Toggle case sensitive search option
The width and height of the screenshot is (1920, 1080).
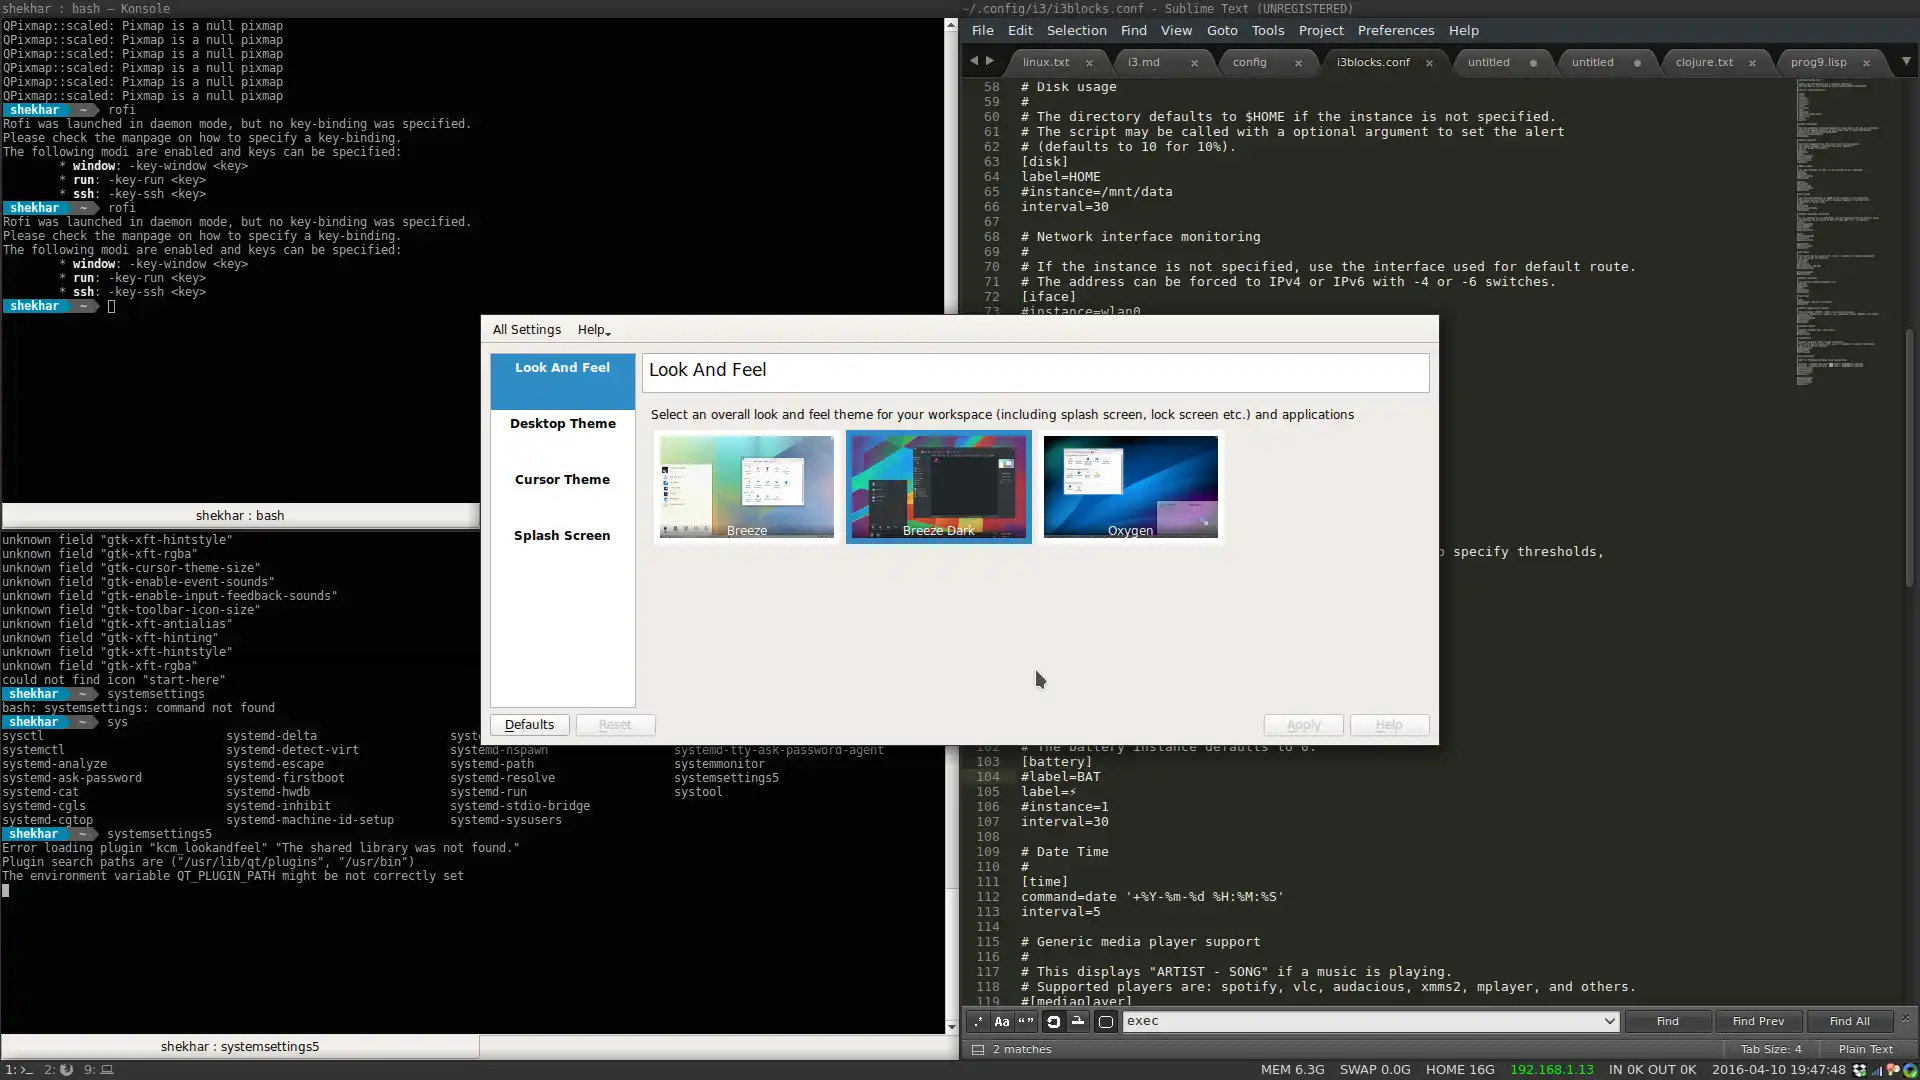coord(1001,1021)
